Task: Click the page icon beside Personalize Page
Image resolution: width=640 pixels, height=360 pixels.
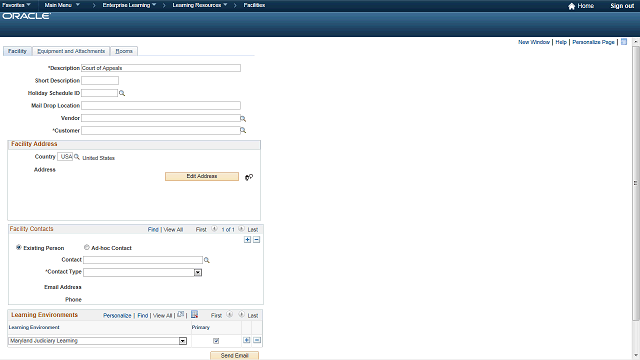Action: pyautogui.click(x=624, y=42)
